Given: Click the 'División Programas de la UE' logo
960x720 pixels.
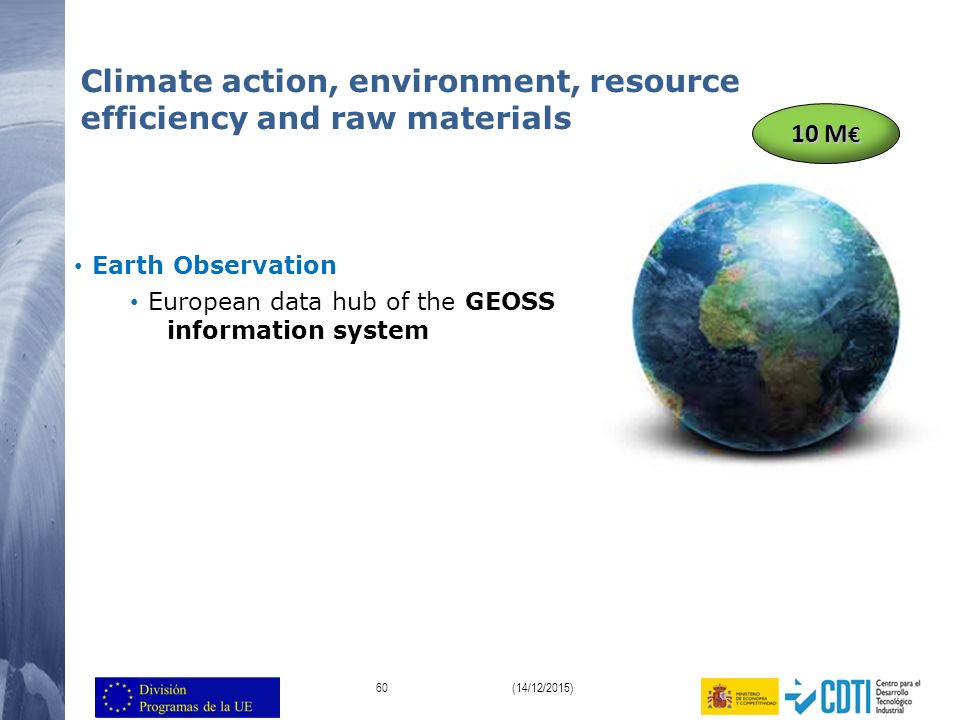Looking at the screenshot, I should [187, 697].
